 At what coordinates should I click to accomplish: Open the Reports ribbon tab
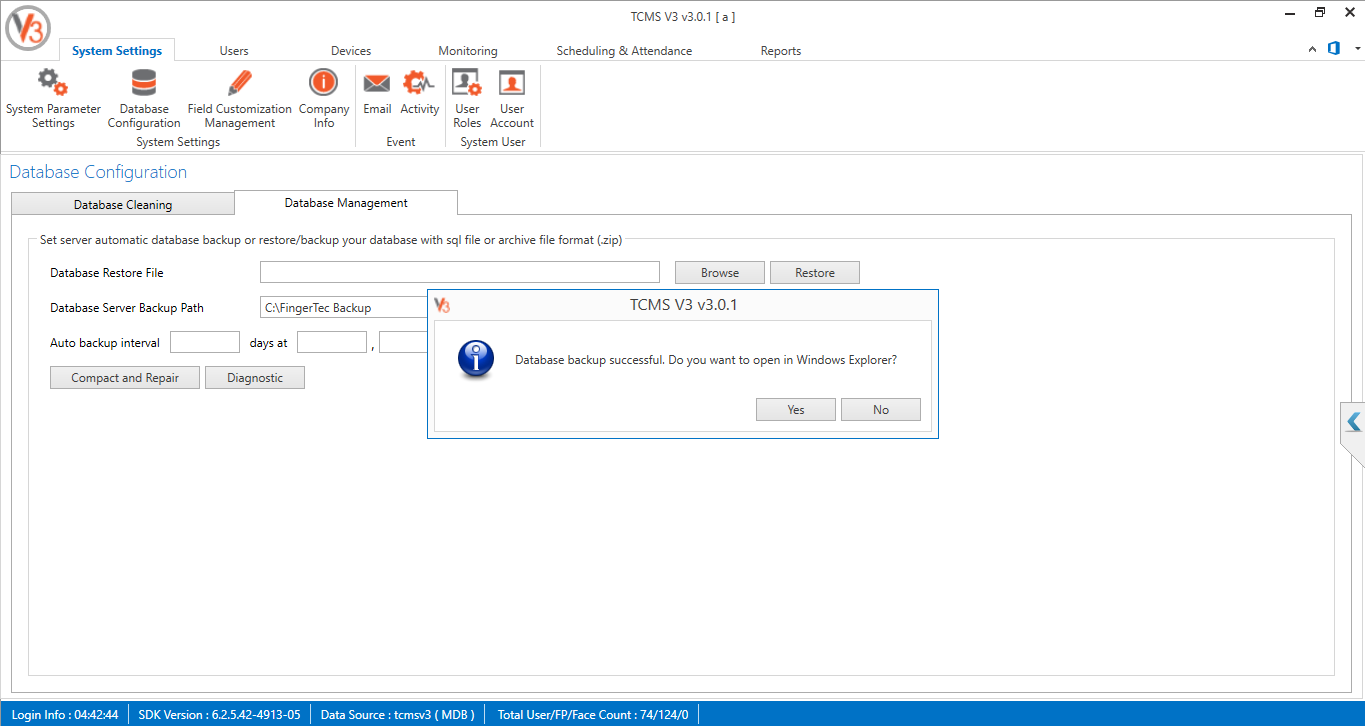[781, 51]
